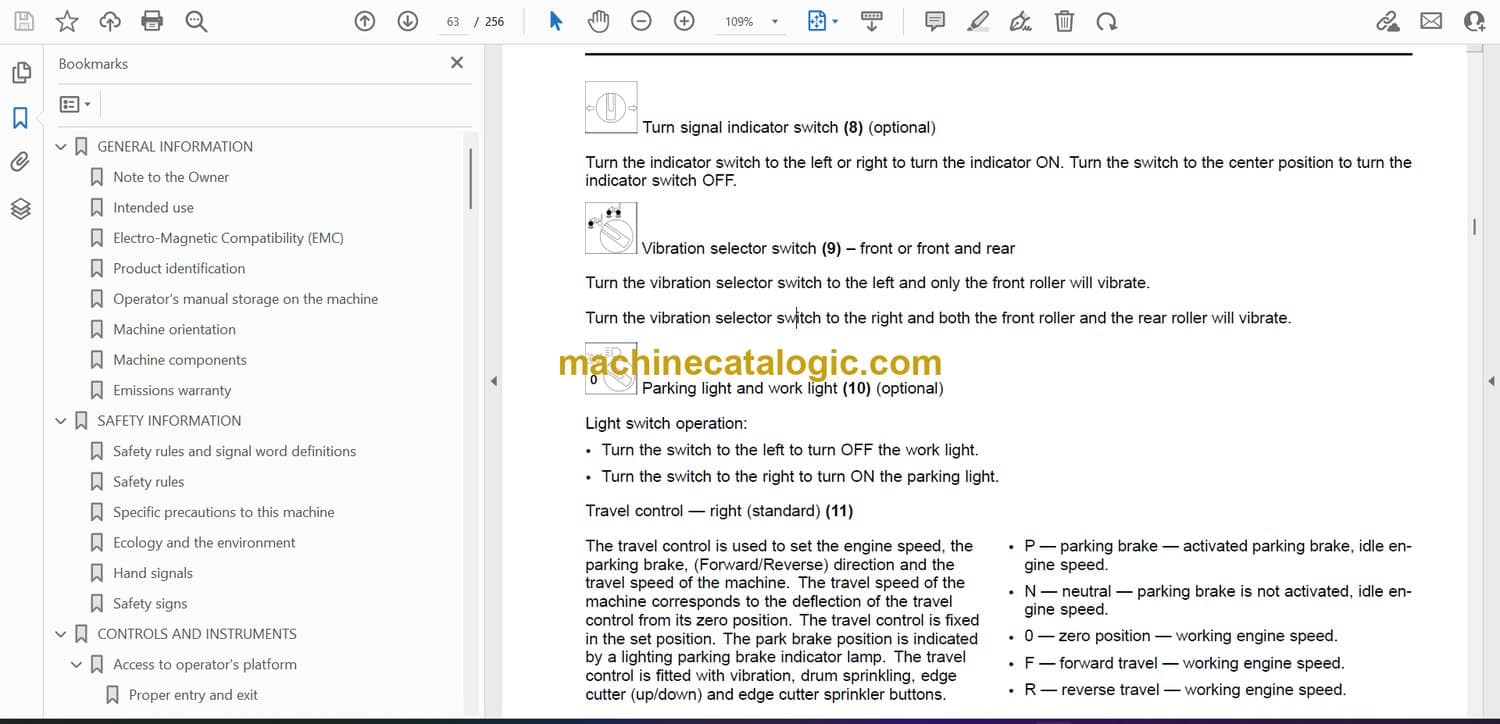Print the document using the printer icon
The width and height of the screenshot is (1500, 724).
[x=152, y=21]
